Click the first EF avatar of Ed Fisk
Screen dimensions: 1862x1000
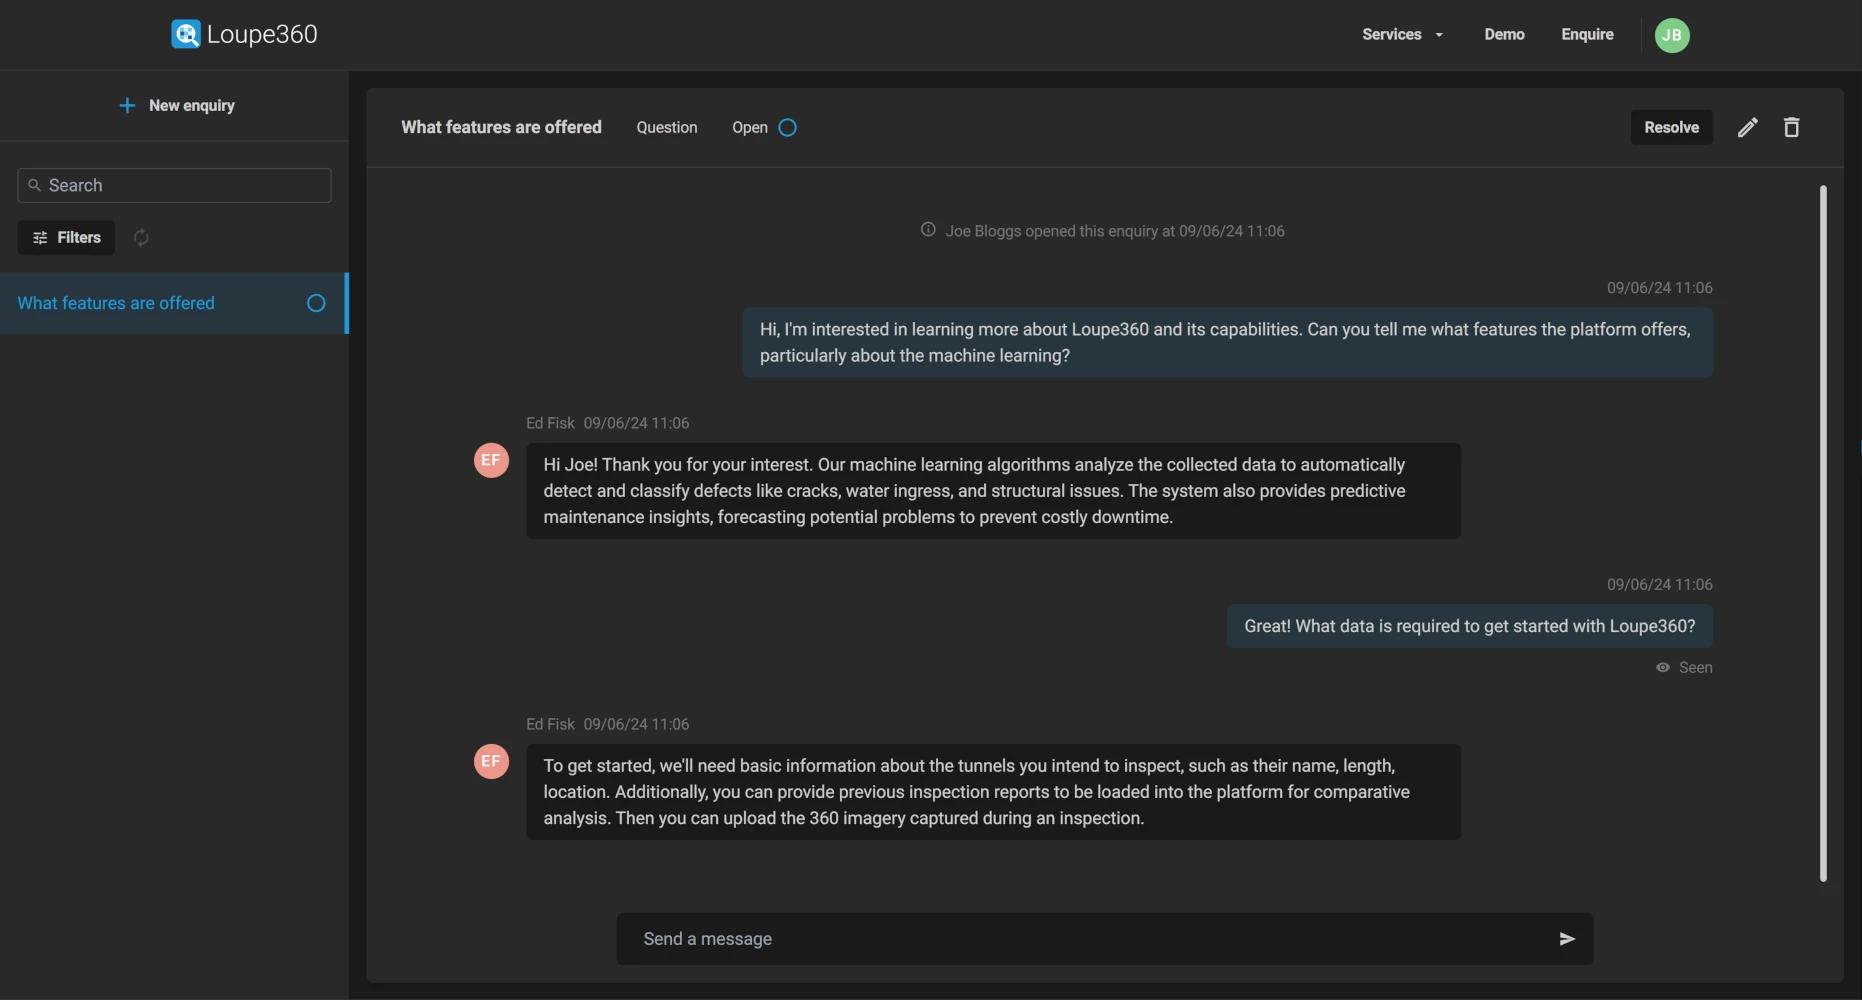pos(491,460)
